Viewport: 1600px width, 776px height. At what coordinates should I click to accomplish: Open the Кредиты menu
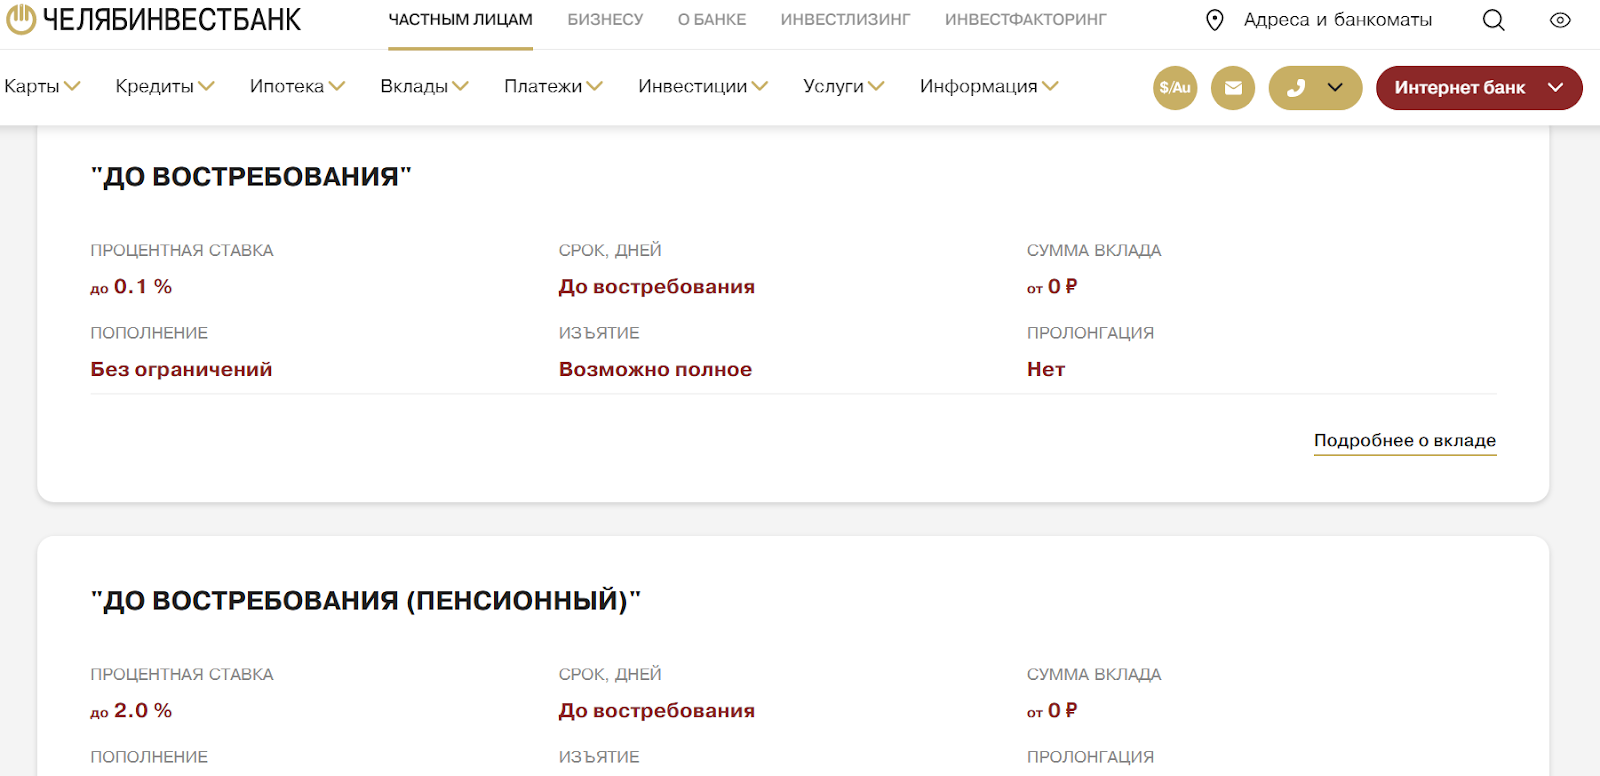164,86
